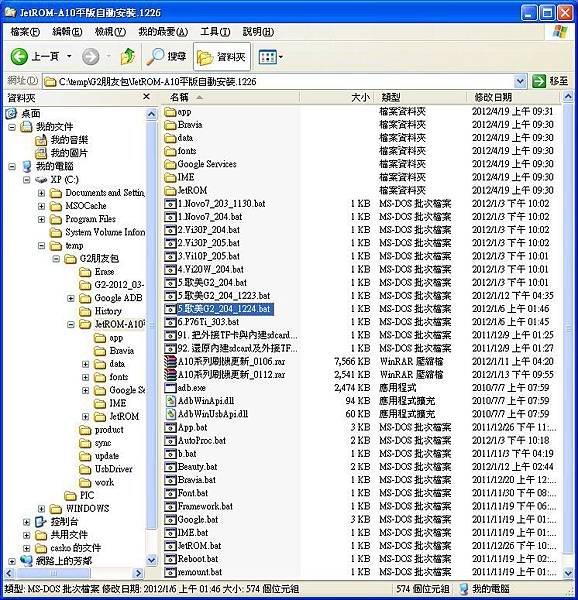Click the 移至 go button
Viewport: 578px width, 600px height.
tap(550, 81)
